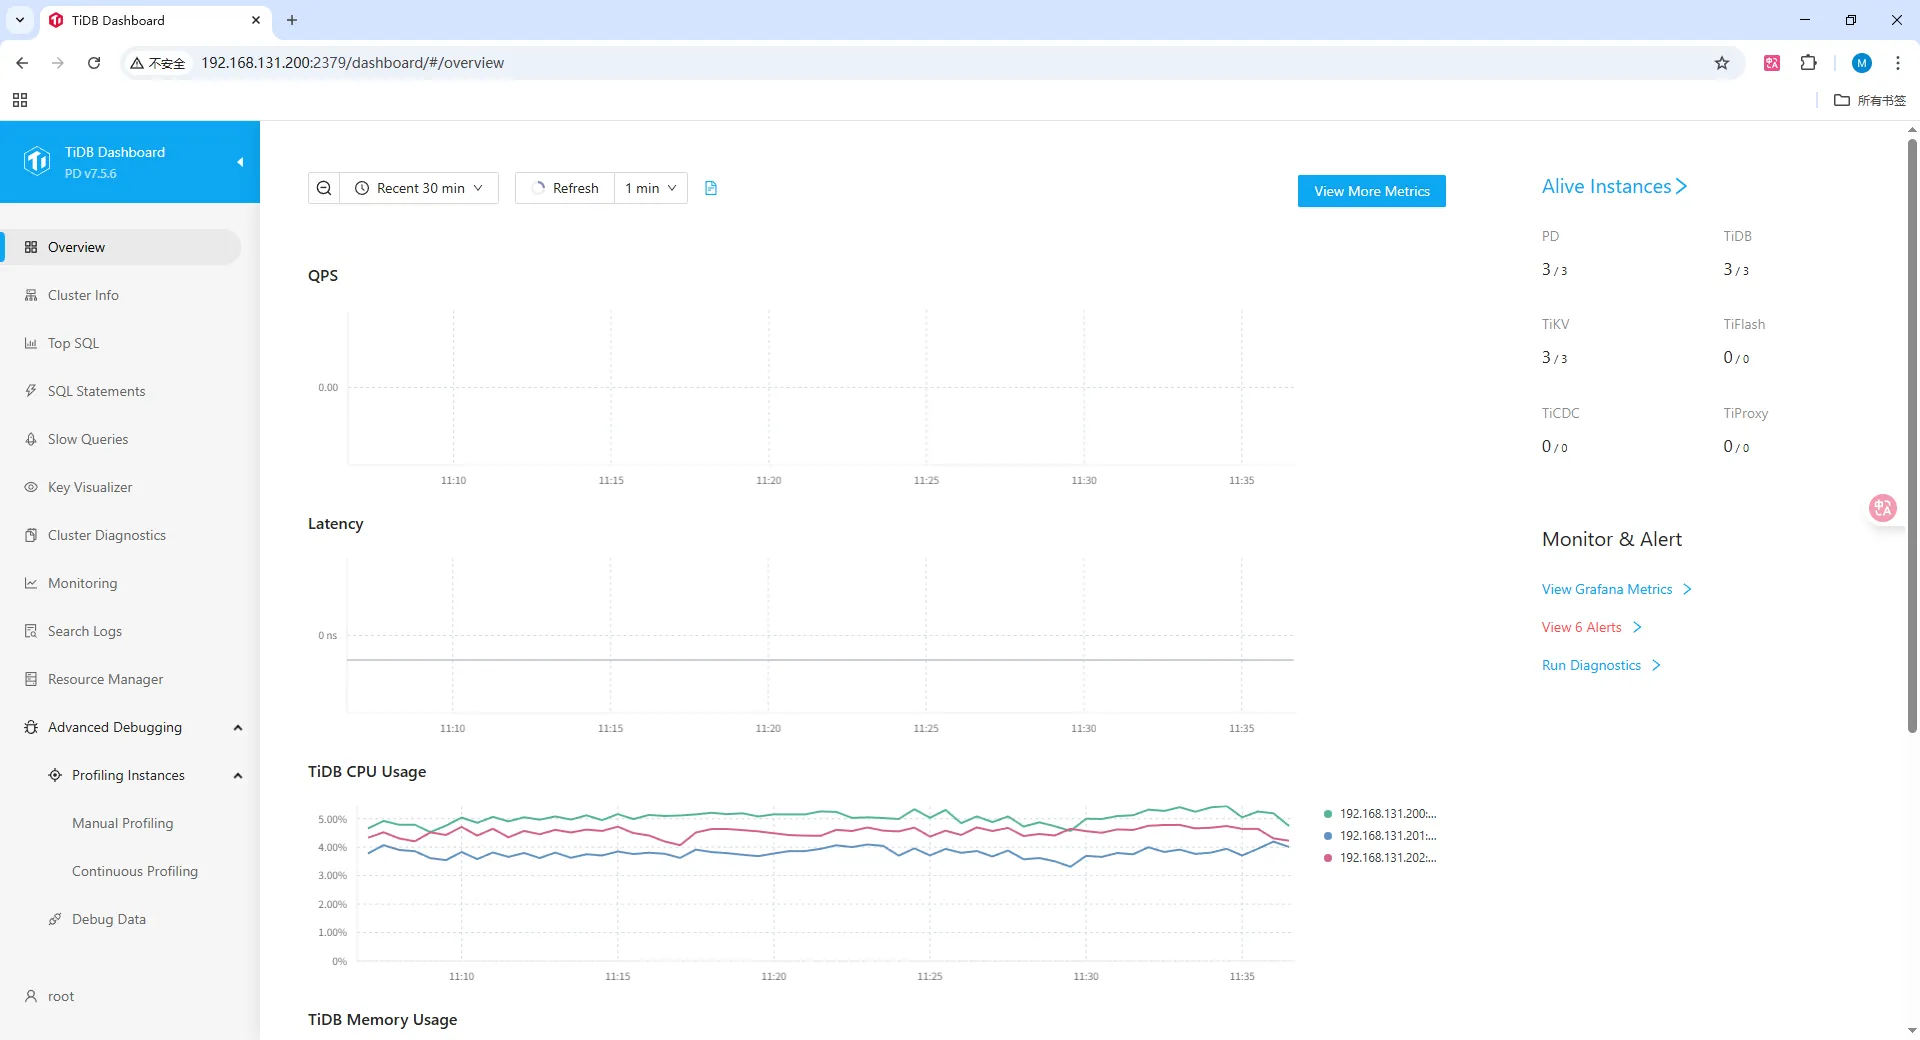
Task: Go to Key Visualizer page
Action: (x=90, y=487)
